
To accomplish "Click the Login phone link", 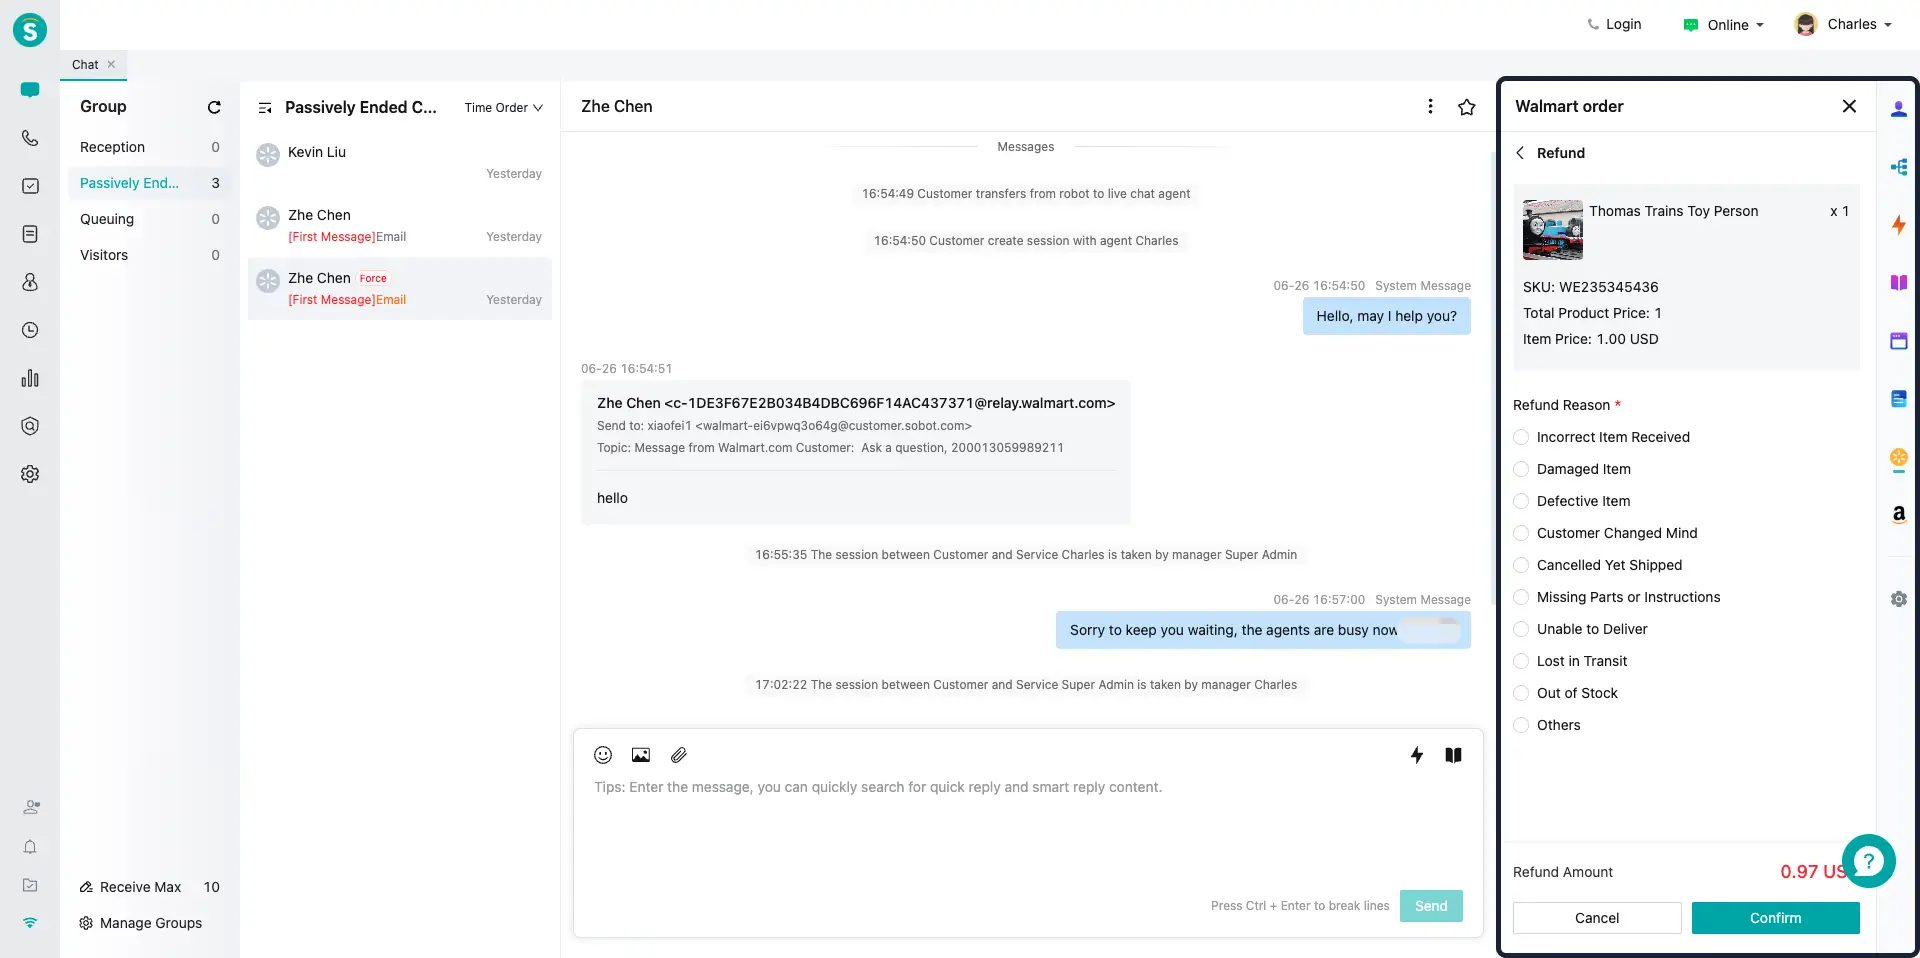I will point(1614,25).
